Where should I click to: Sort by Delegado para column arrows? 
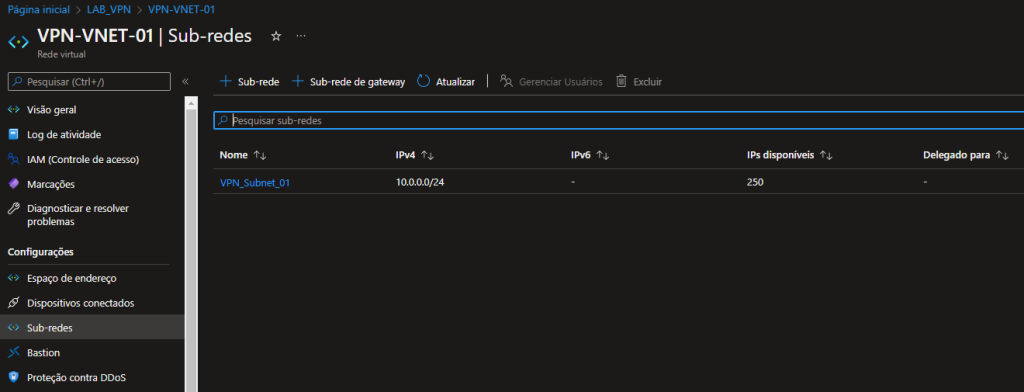click(1002, 155)
